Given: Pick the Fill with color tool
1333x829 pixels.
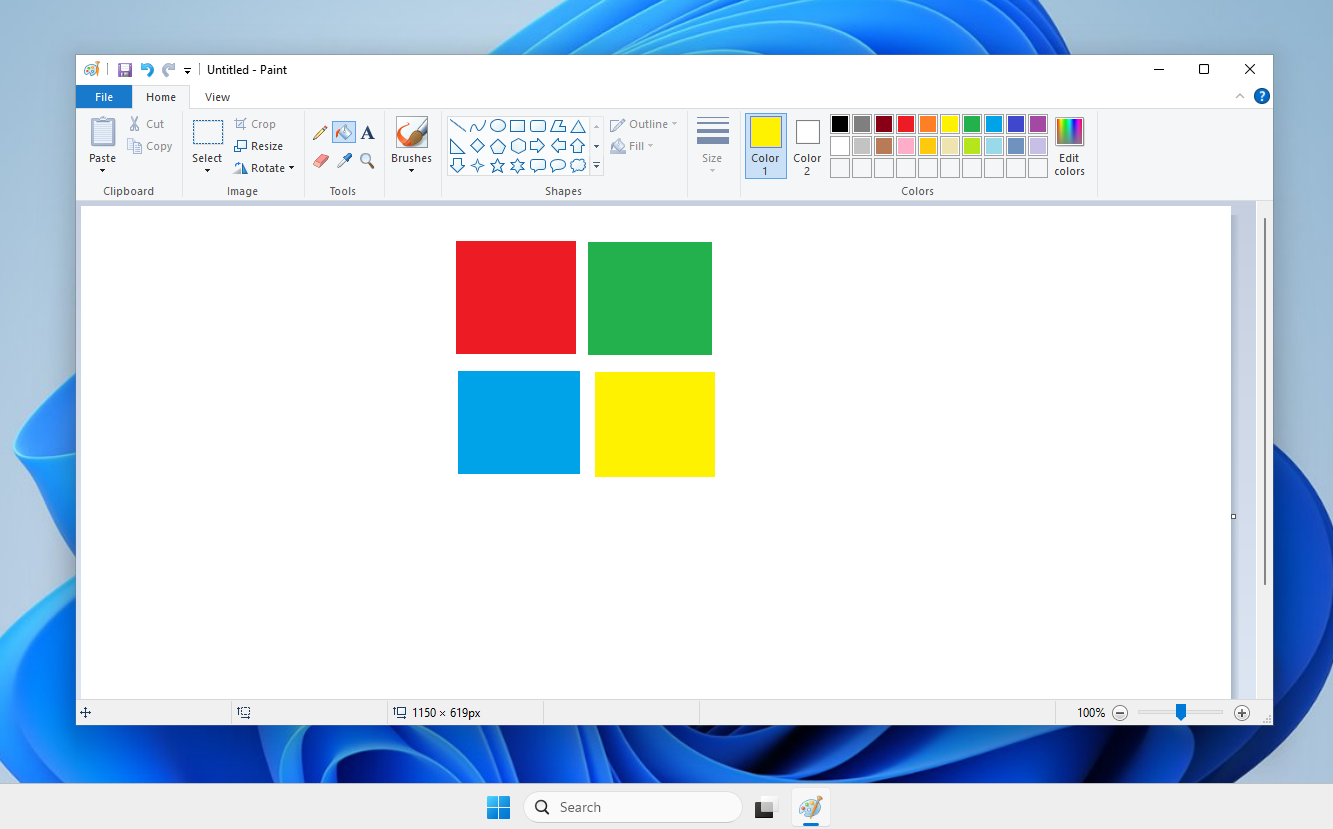Looking at the screenshot, I should coord(342,131).
